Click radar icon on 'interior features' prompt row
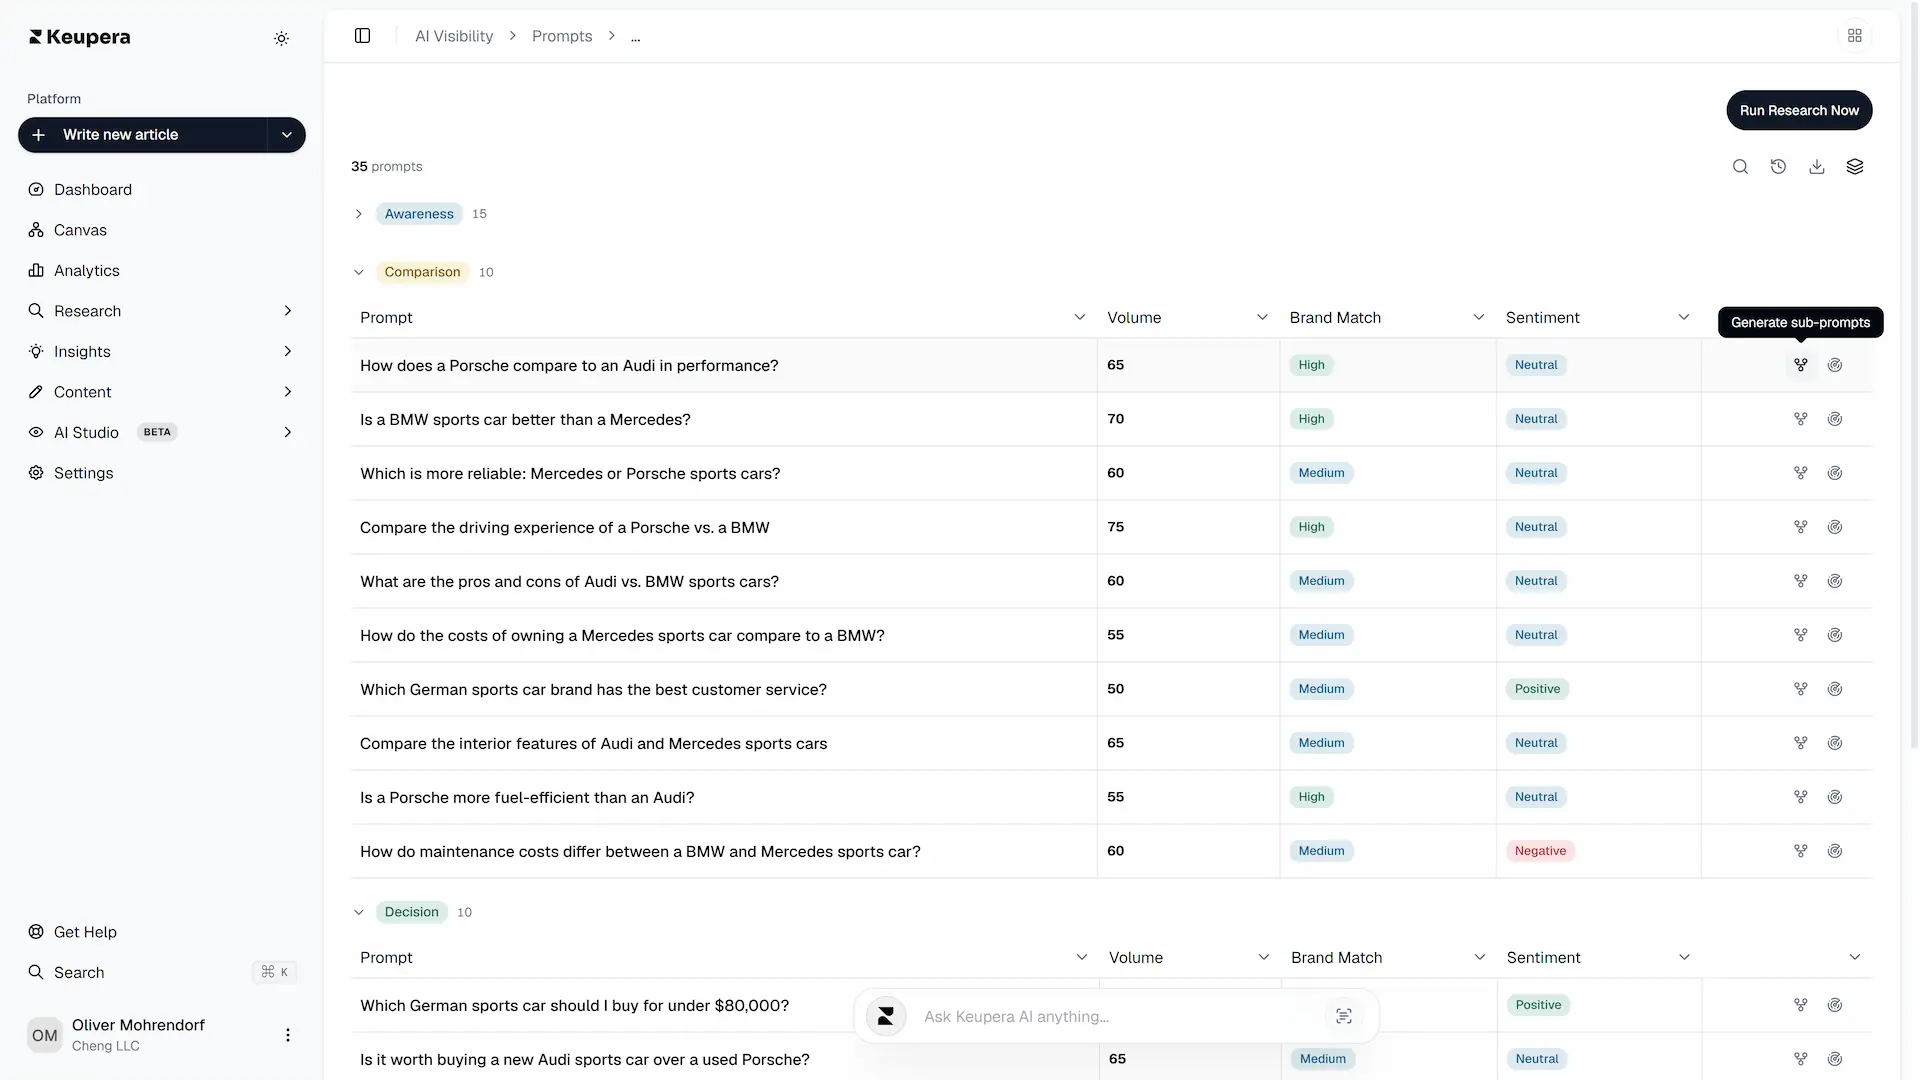The width and height of the screenshot is (1920, 1080). [1835, 743]
